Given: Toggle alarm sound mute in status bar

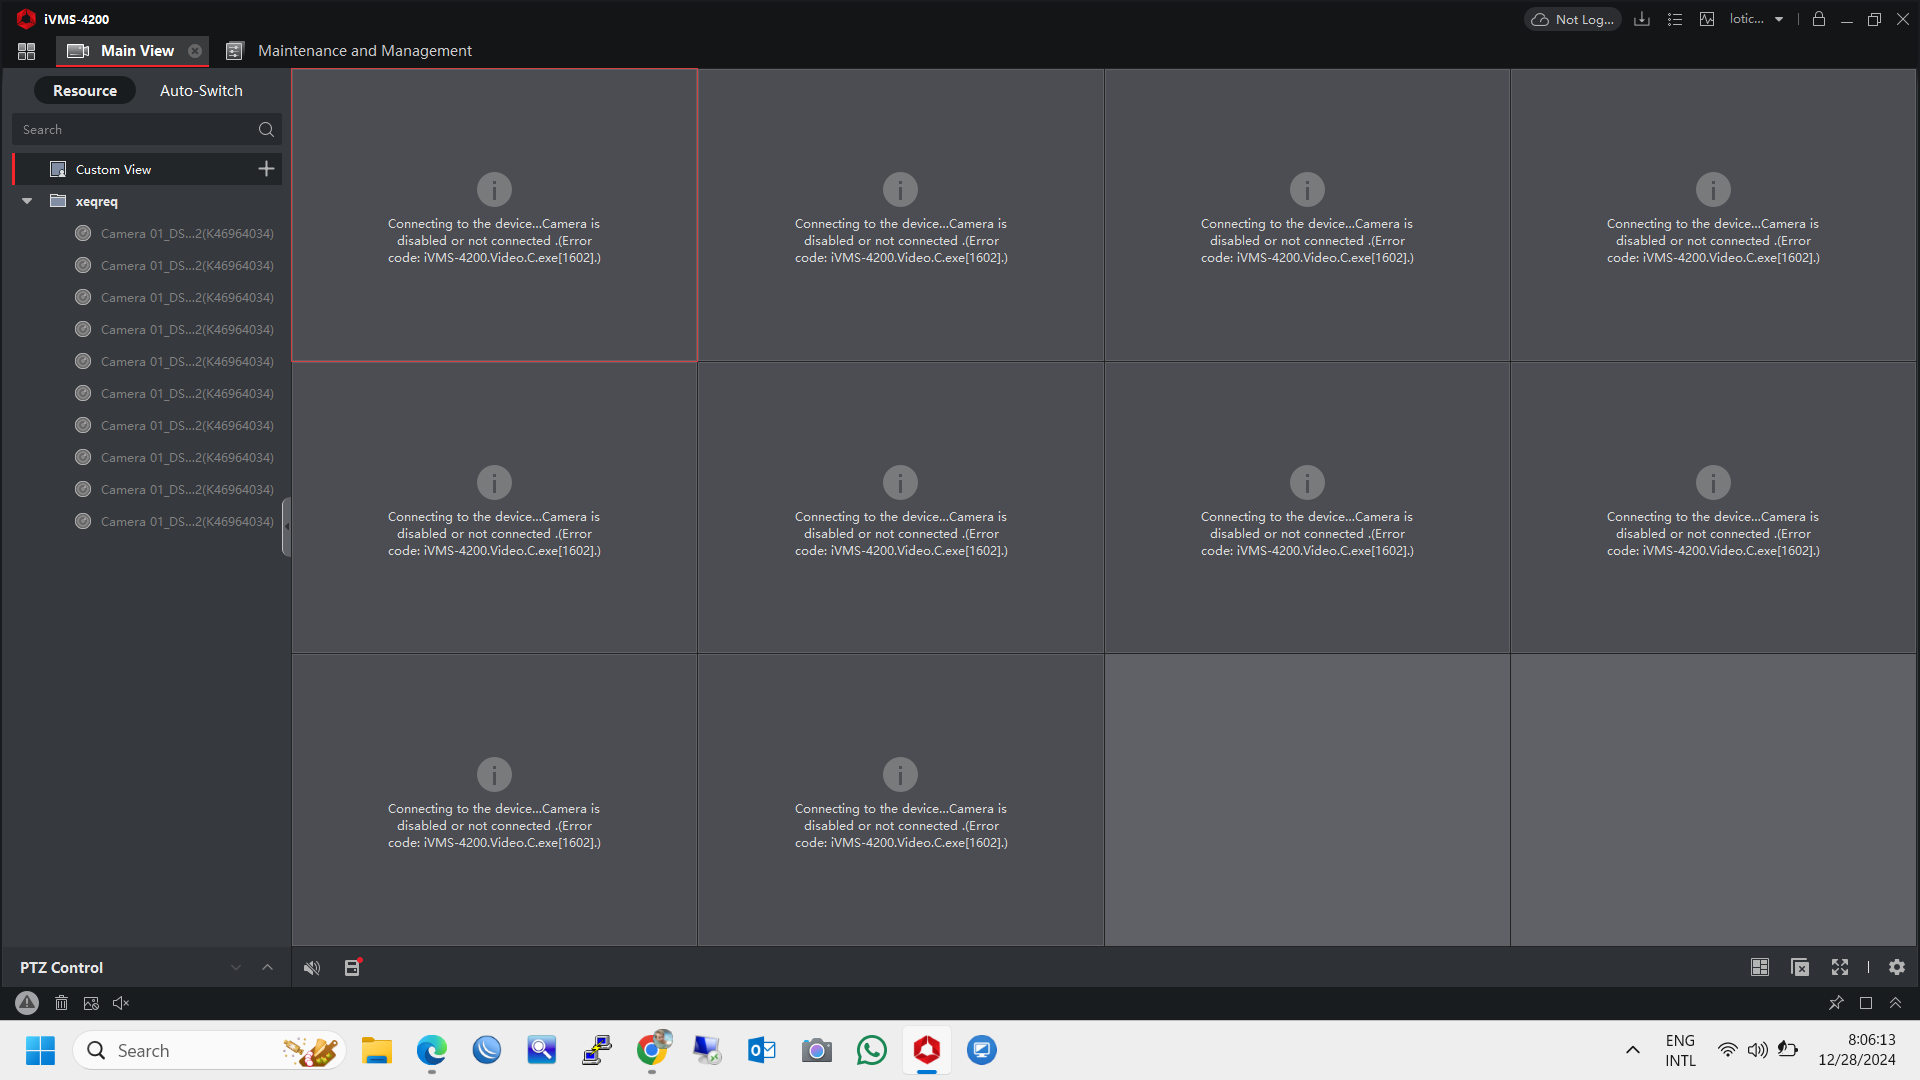Looking at the screenshot, I should click(121, 1003).
